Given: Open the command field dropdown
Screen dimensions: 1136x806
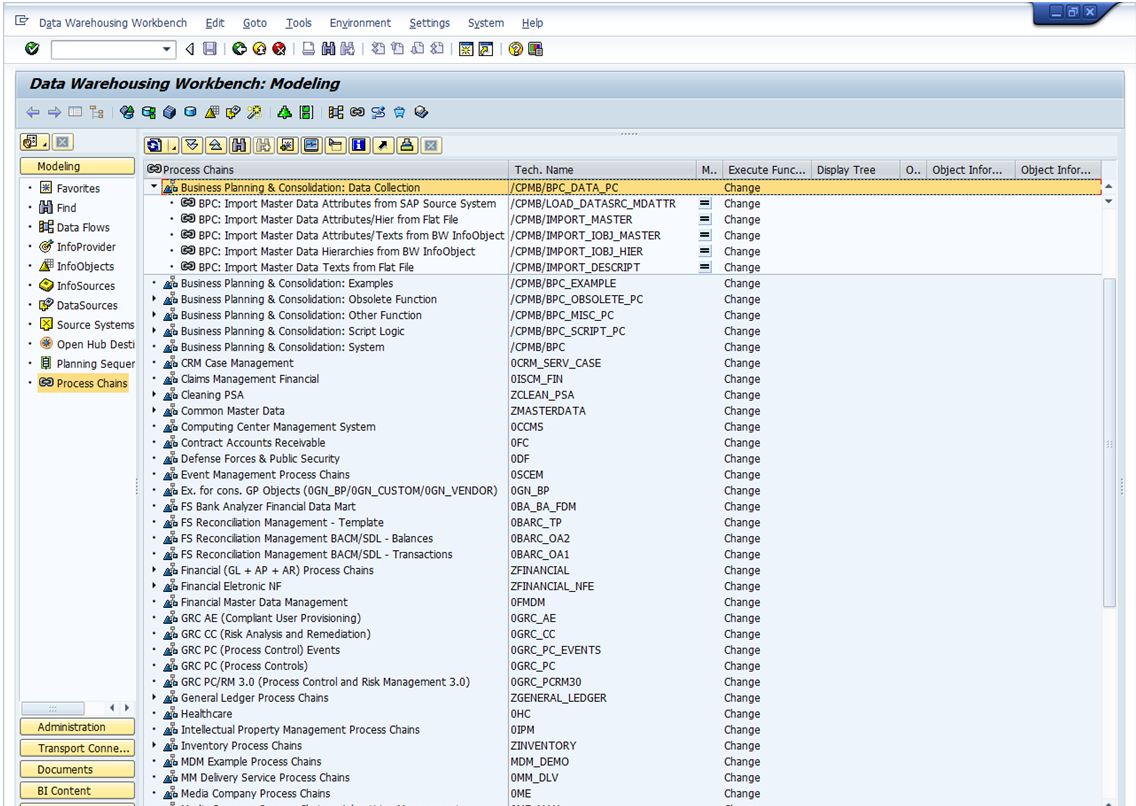Looking at the screenshot, I should (x=167, y=49).
